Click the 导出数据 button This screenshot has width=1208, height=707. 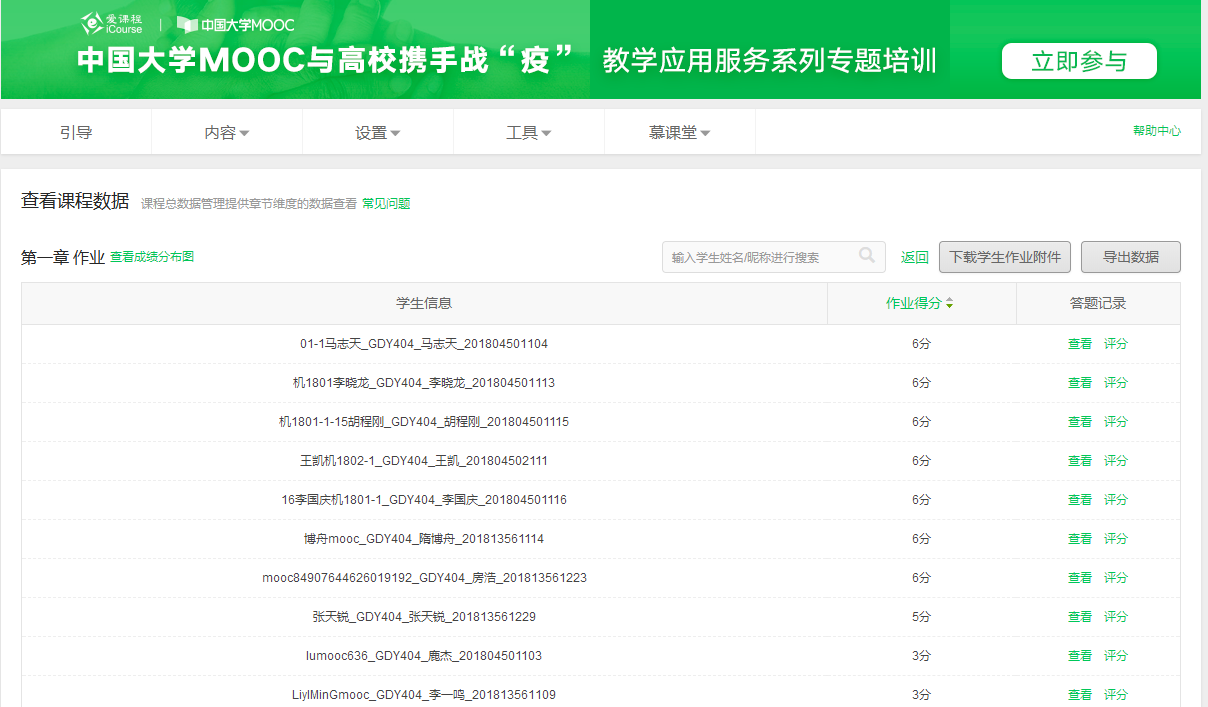tap(1130, 257)
